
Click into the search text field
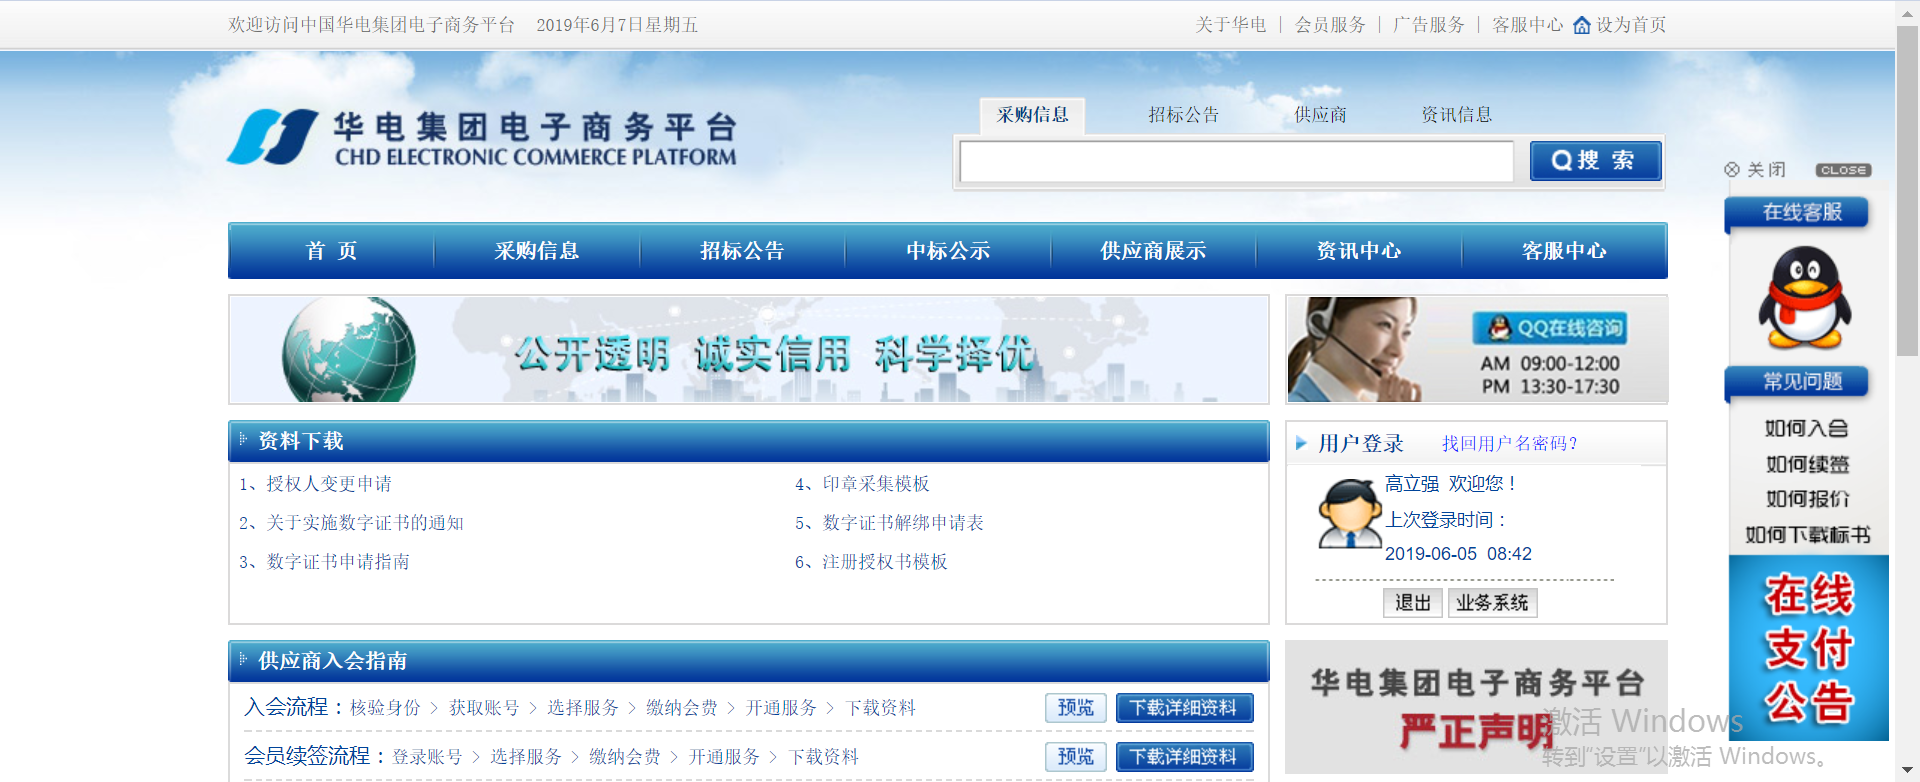point(1236,161)
